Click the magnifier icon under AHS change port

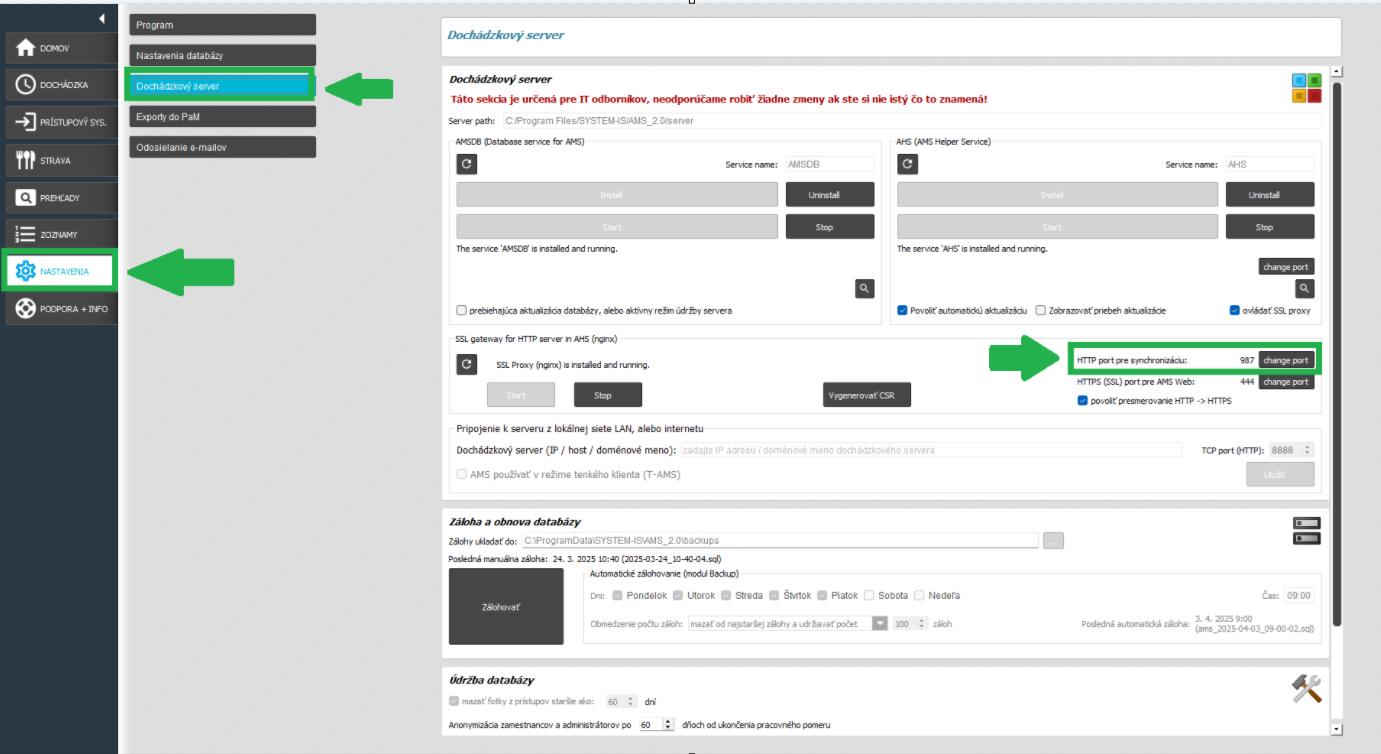click(1304, 288)
